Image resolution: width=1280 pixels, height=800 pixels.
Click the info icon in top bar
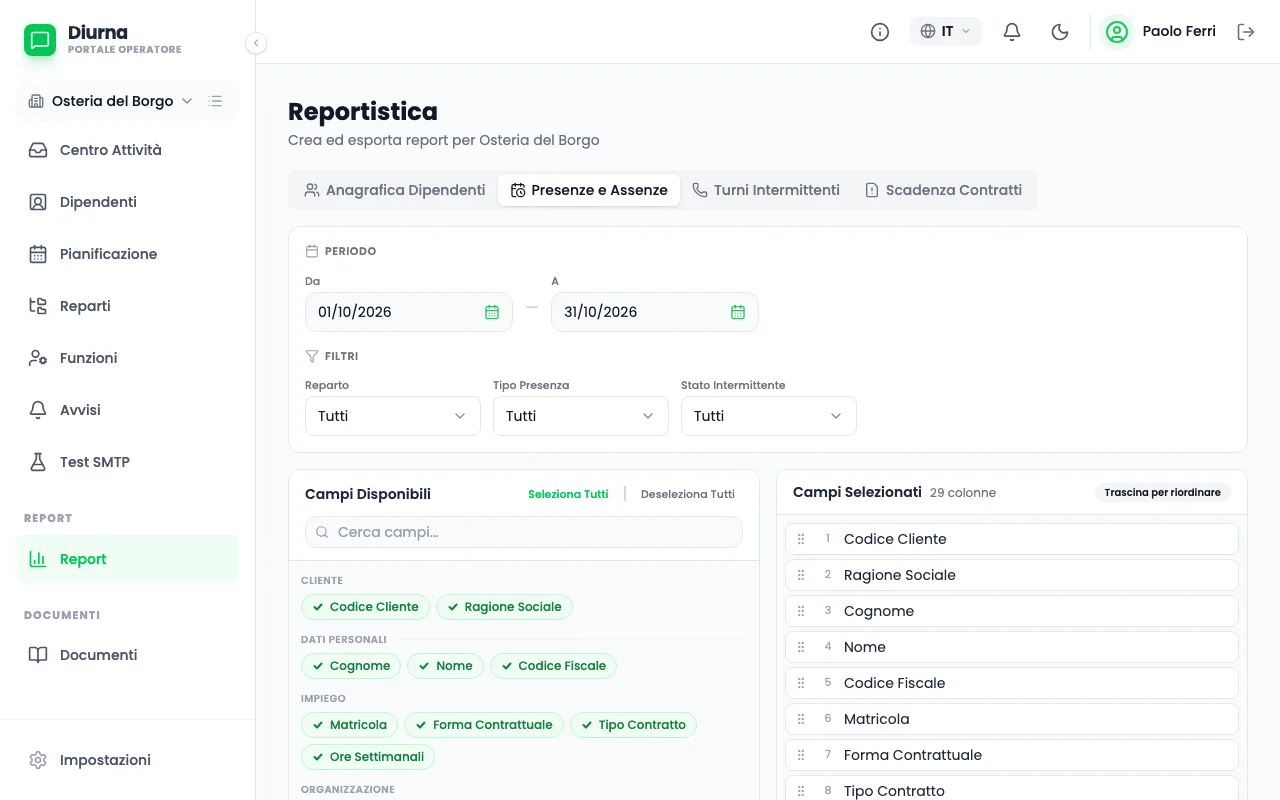pos(880,32)
